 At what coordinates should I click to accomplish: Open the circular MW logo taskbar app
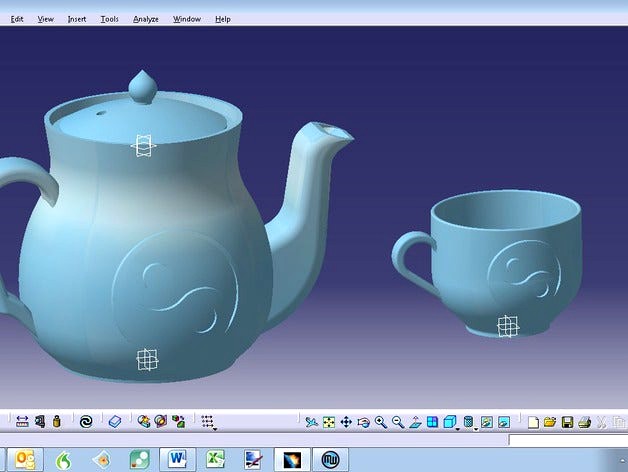click(330, 459)
